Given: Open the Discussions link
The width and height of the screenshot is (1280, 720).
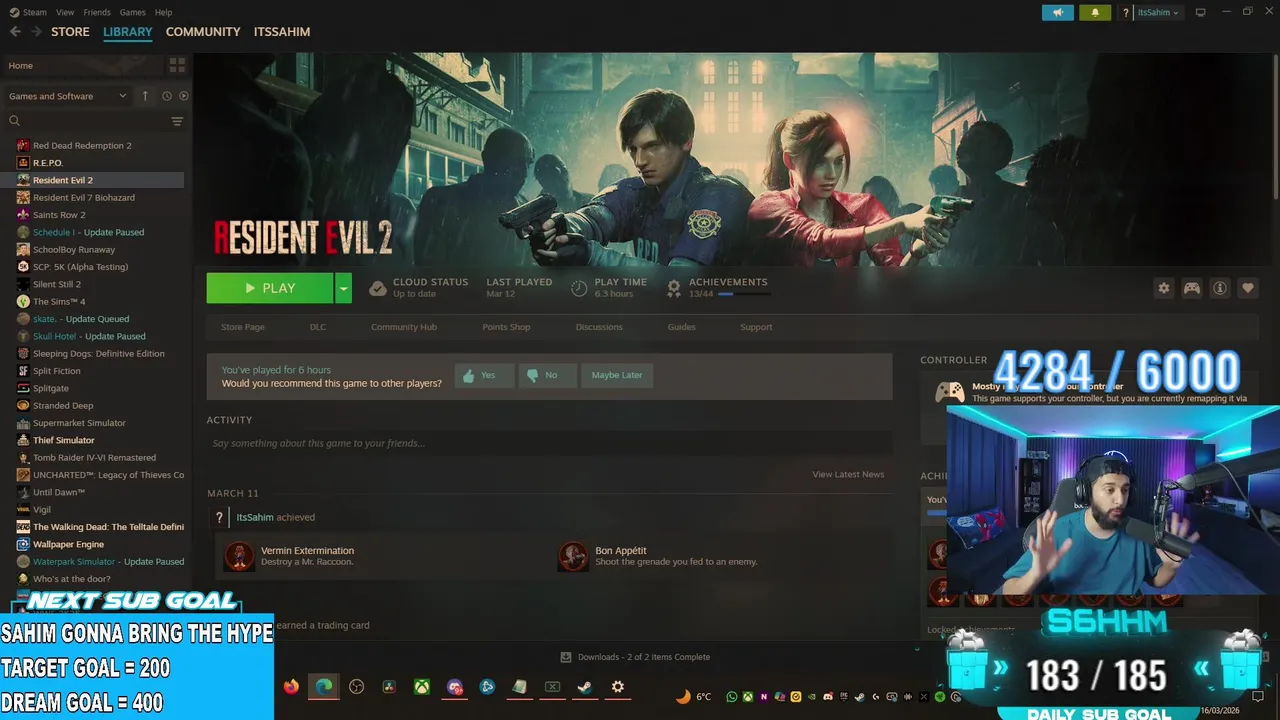Looking at the screenshot, I should point(599,327).
